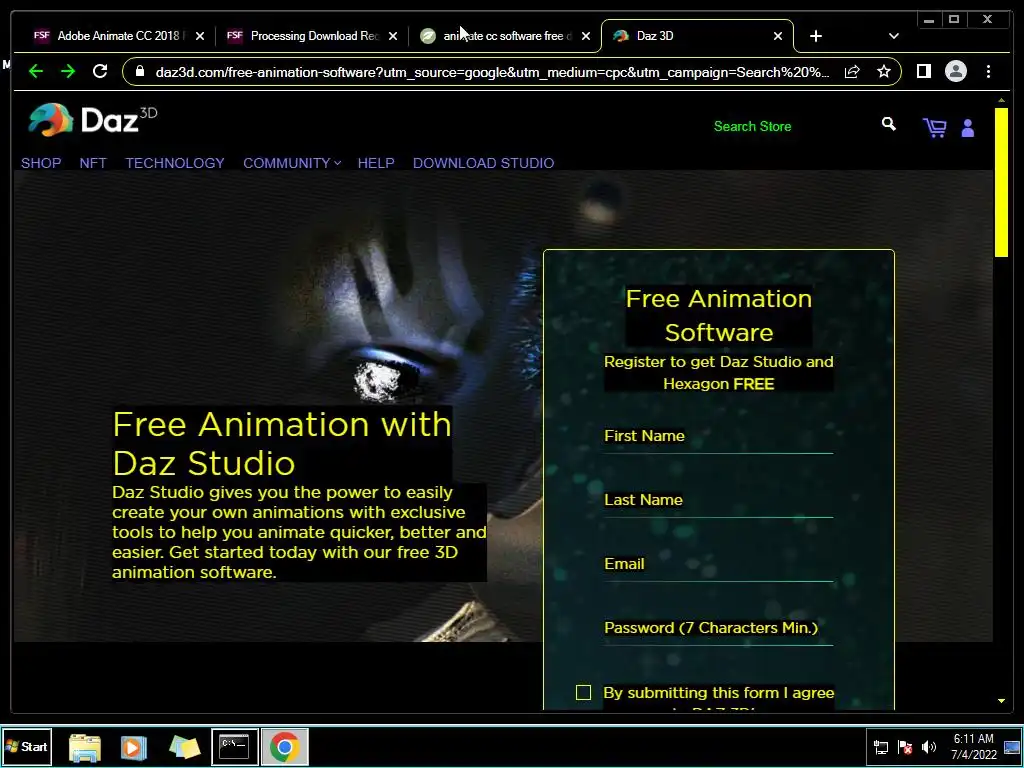Expand the COMMUNITY dropdown
The height and width of the screenshot is (768, 1024).
(292, 163)
